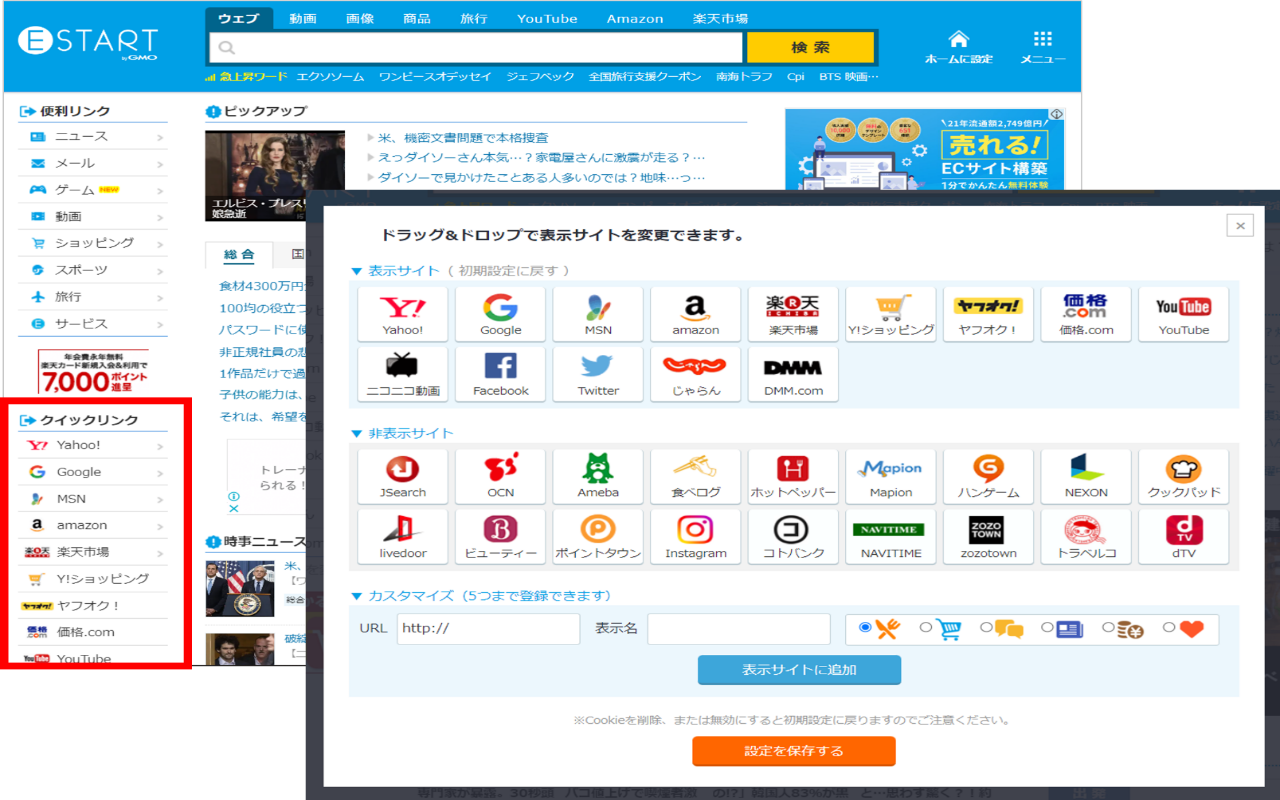Image resolution: width=1280 pixels, height=800 pixels.
Task: Select the ヤフオク! site tile
Action: point(988,315)
